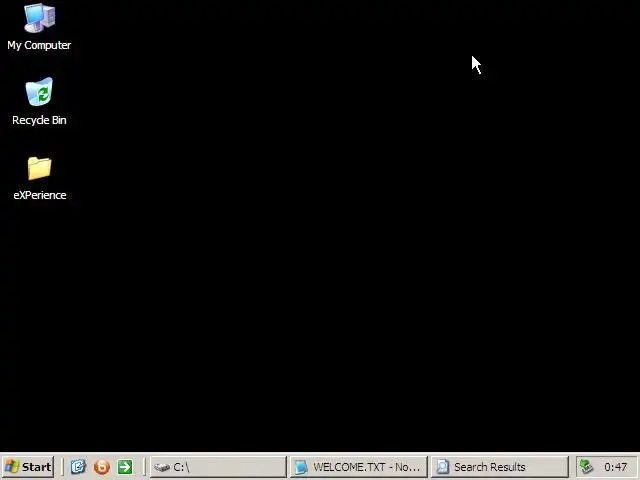Viewport: 640px width, 480px height.
Task: Switch to the C:\ taskbar window
Action: [x=218, y=467]
